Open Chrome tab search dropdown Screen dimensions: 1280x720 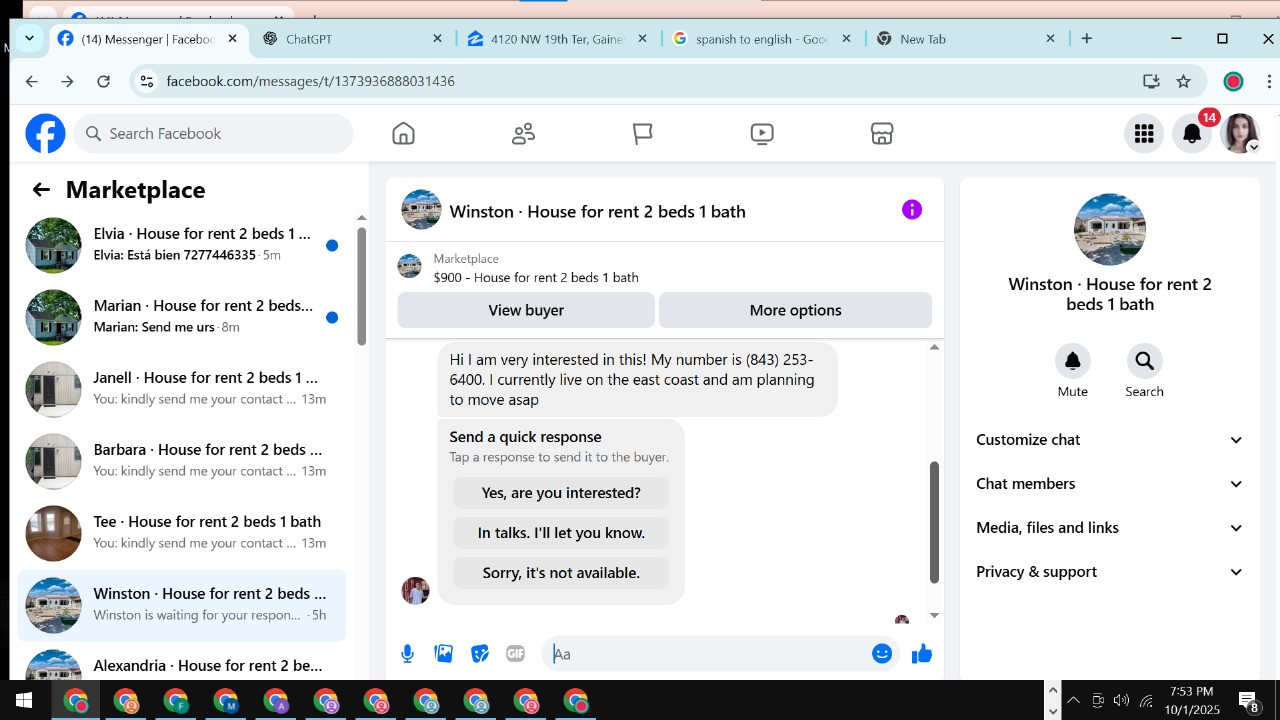(29, 39)
